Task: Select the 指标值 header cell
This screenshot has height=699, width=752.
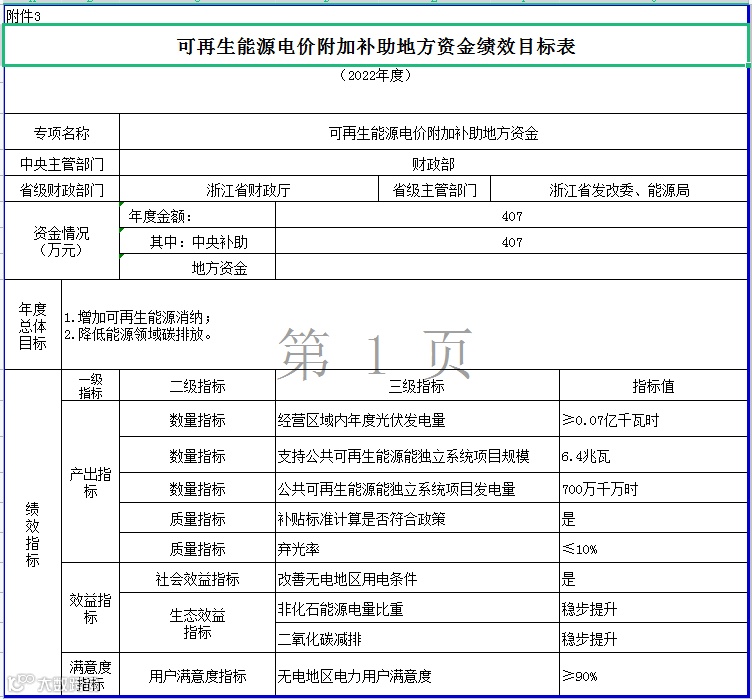Action: (x=653, y=385)
